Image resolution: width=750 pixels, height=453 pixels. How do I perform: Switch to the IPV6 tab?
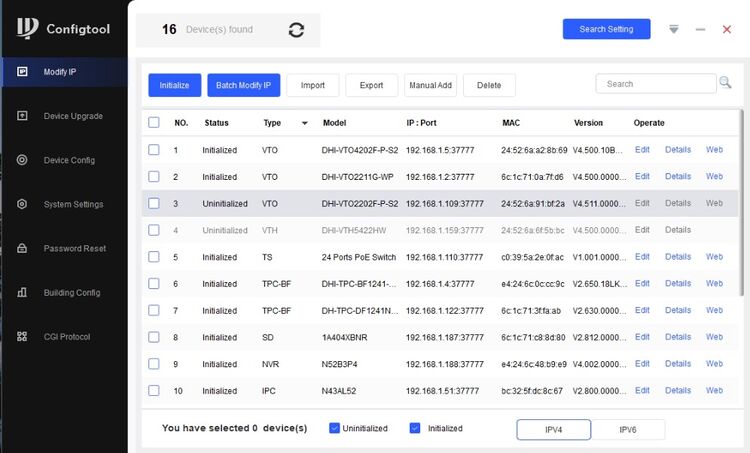click(x=628, y=430)
